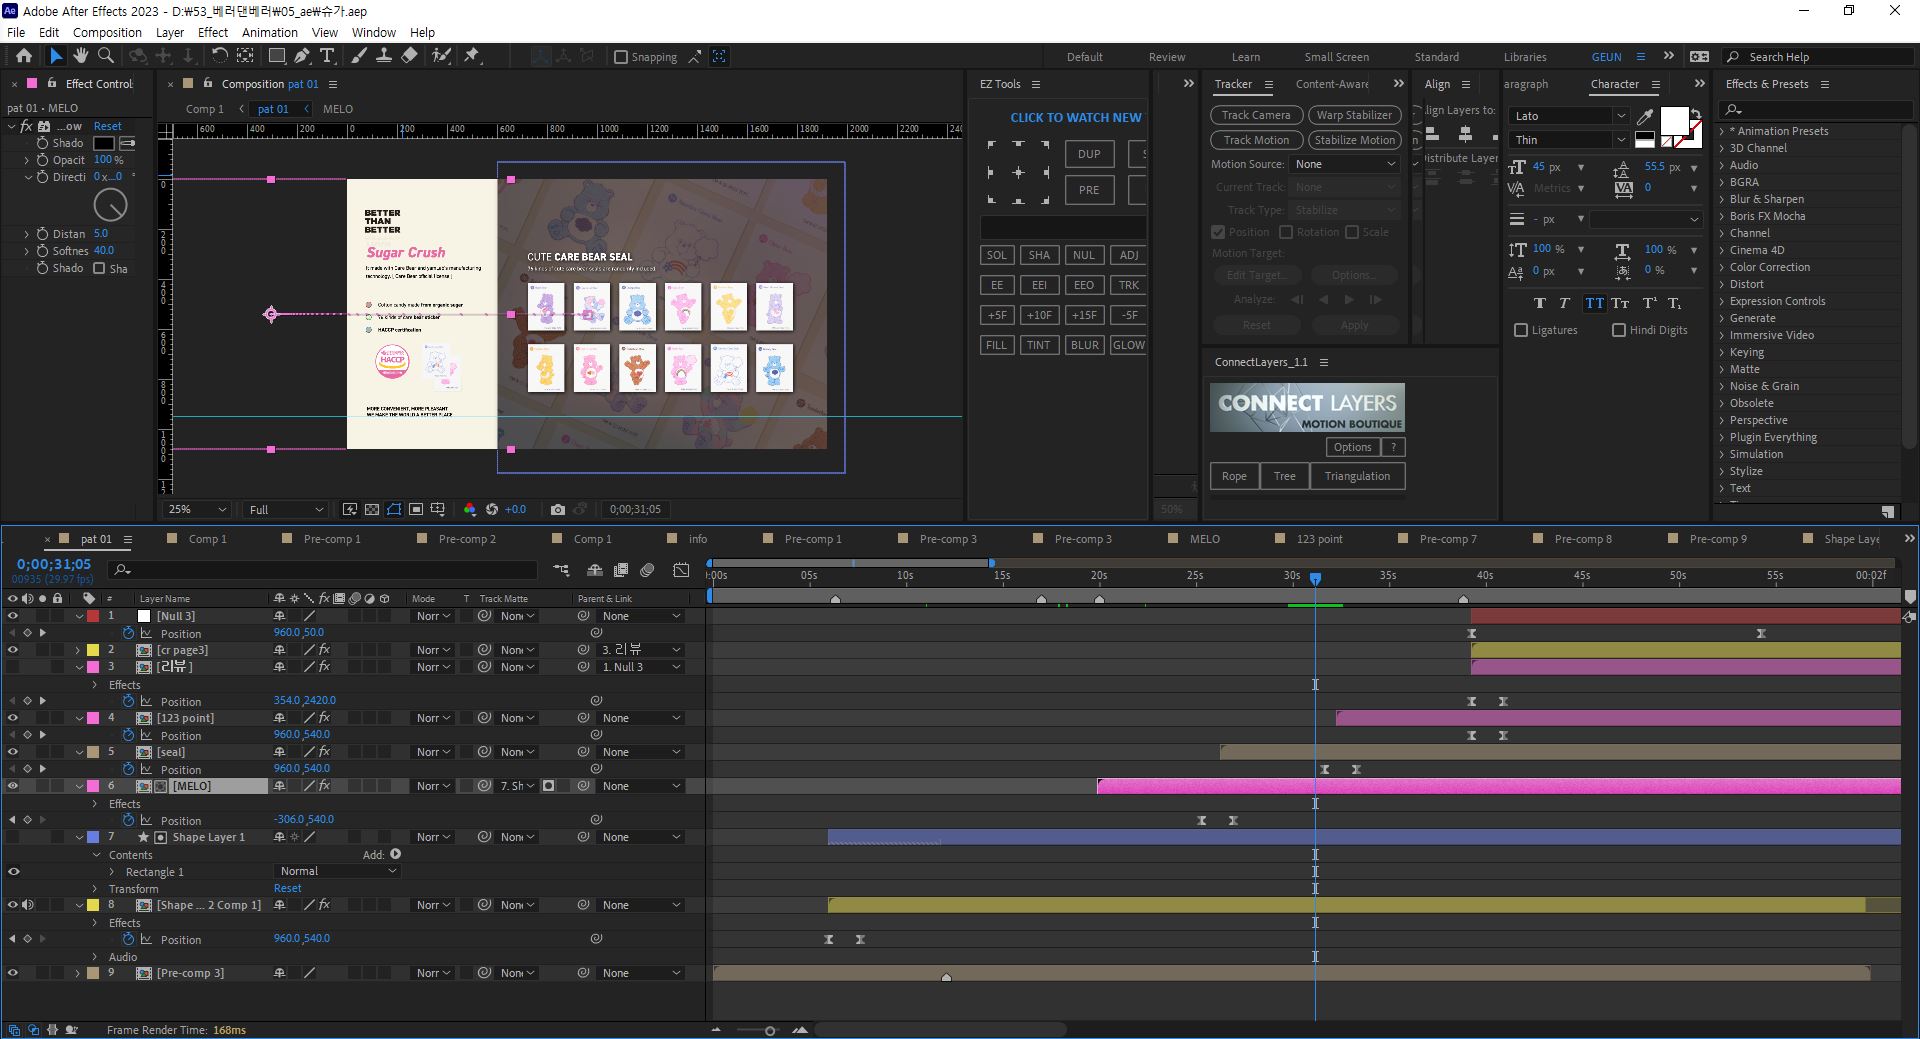The height and width of the screenshot is (1039, 1920).
Task: Toggle the Shy layers timeline switch
Action: click(x=595, y=570)
